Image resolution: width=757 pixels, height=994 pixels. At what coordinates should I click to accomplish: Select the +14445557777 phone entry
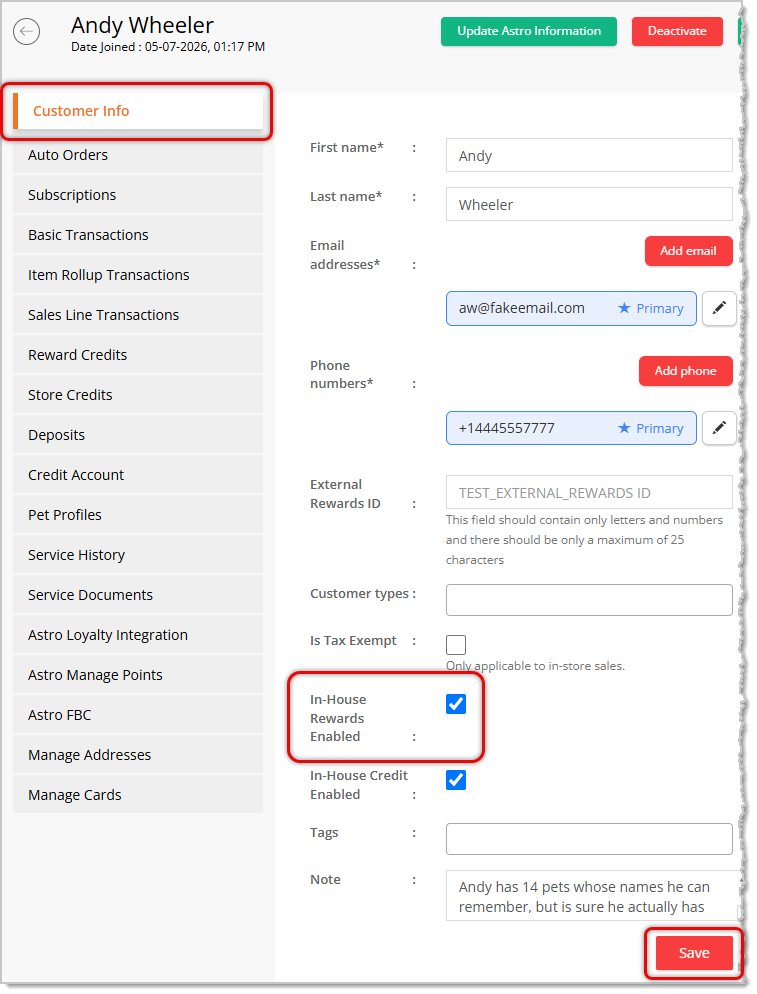[571, 429]
